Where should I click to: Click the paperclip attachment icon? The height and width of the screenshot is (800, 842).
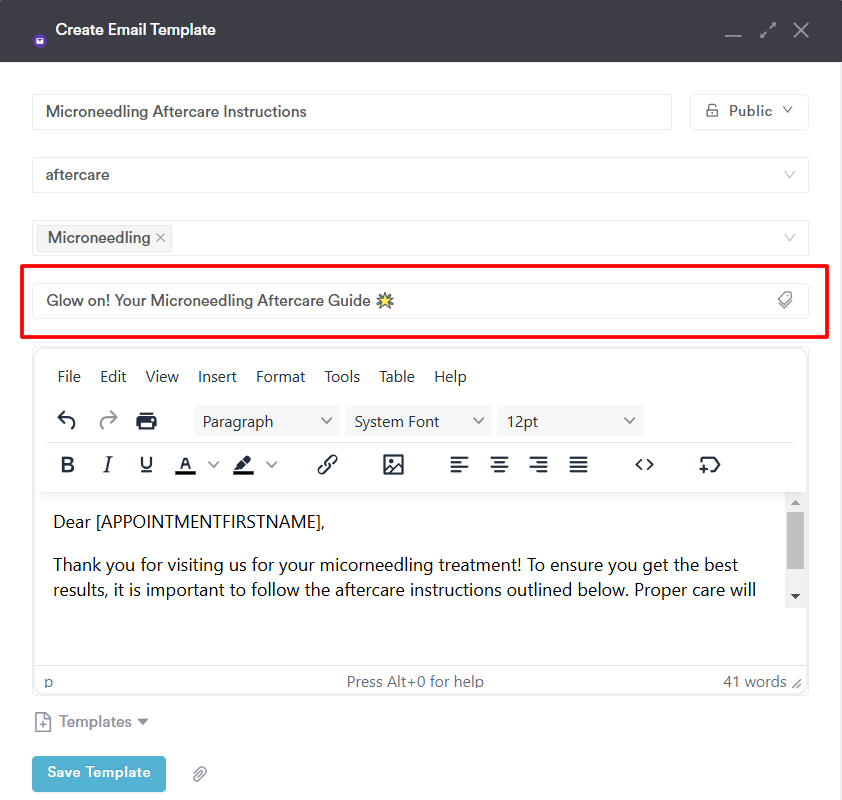pyautogui.click(x=200, y=774)
